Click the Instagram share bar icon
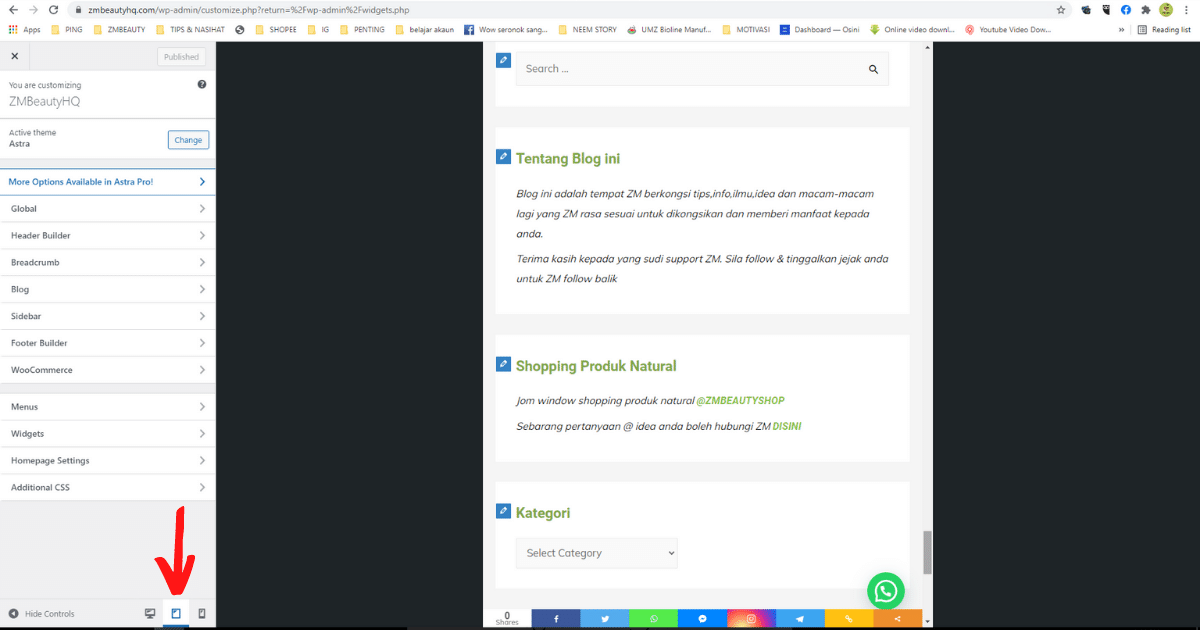Screen dimensions: 1200x630 751,619
